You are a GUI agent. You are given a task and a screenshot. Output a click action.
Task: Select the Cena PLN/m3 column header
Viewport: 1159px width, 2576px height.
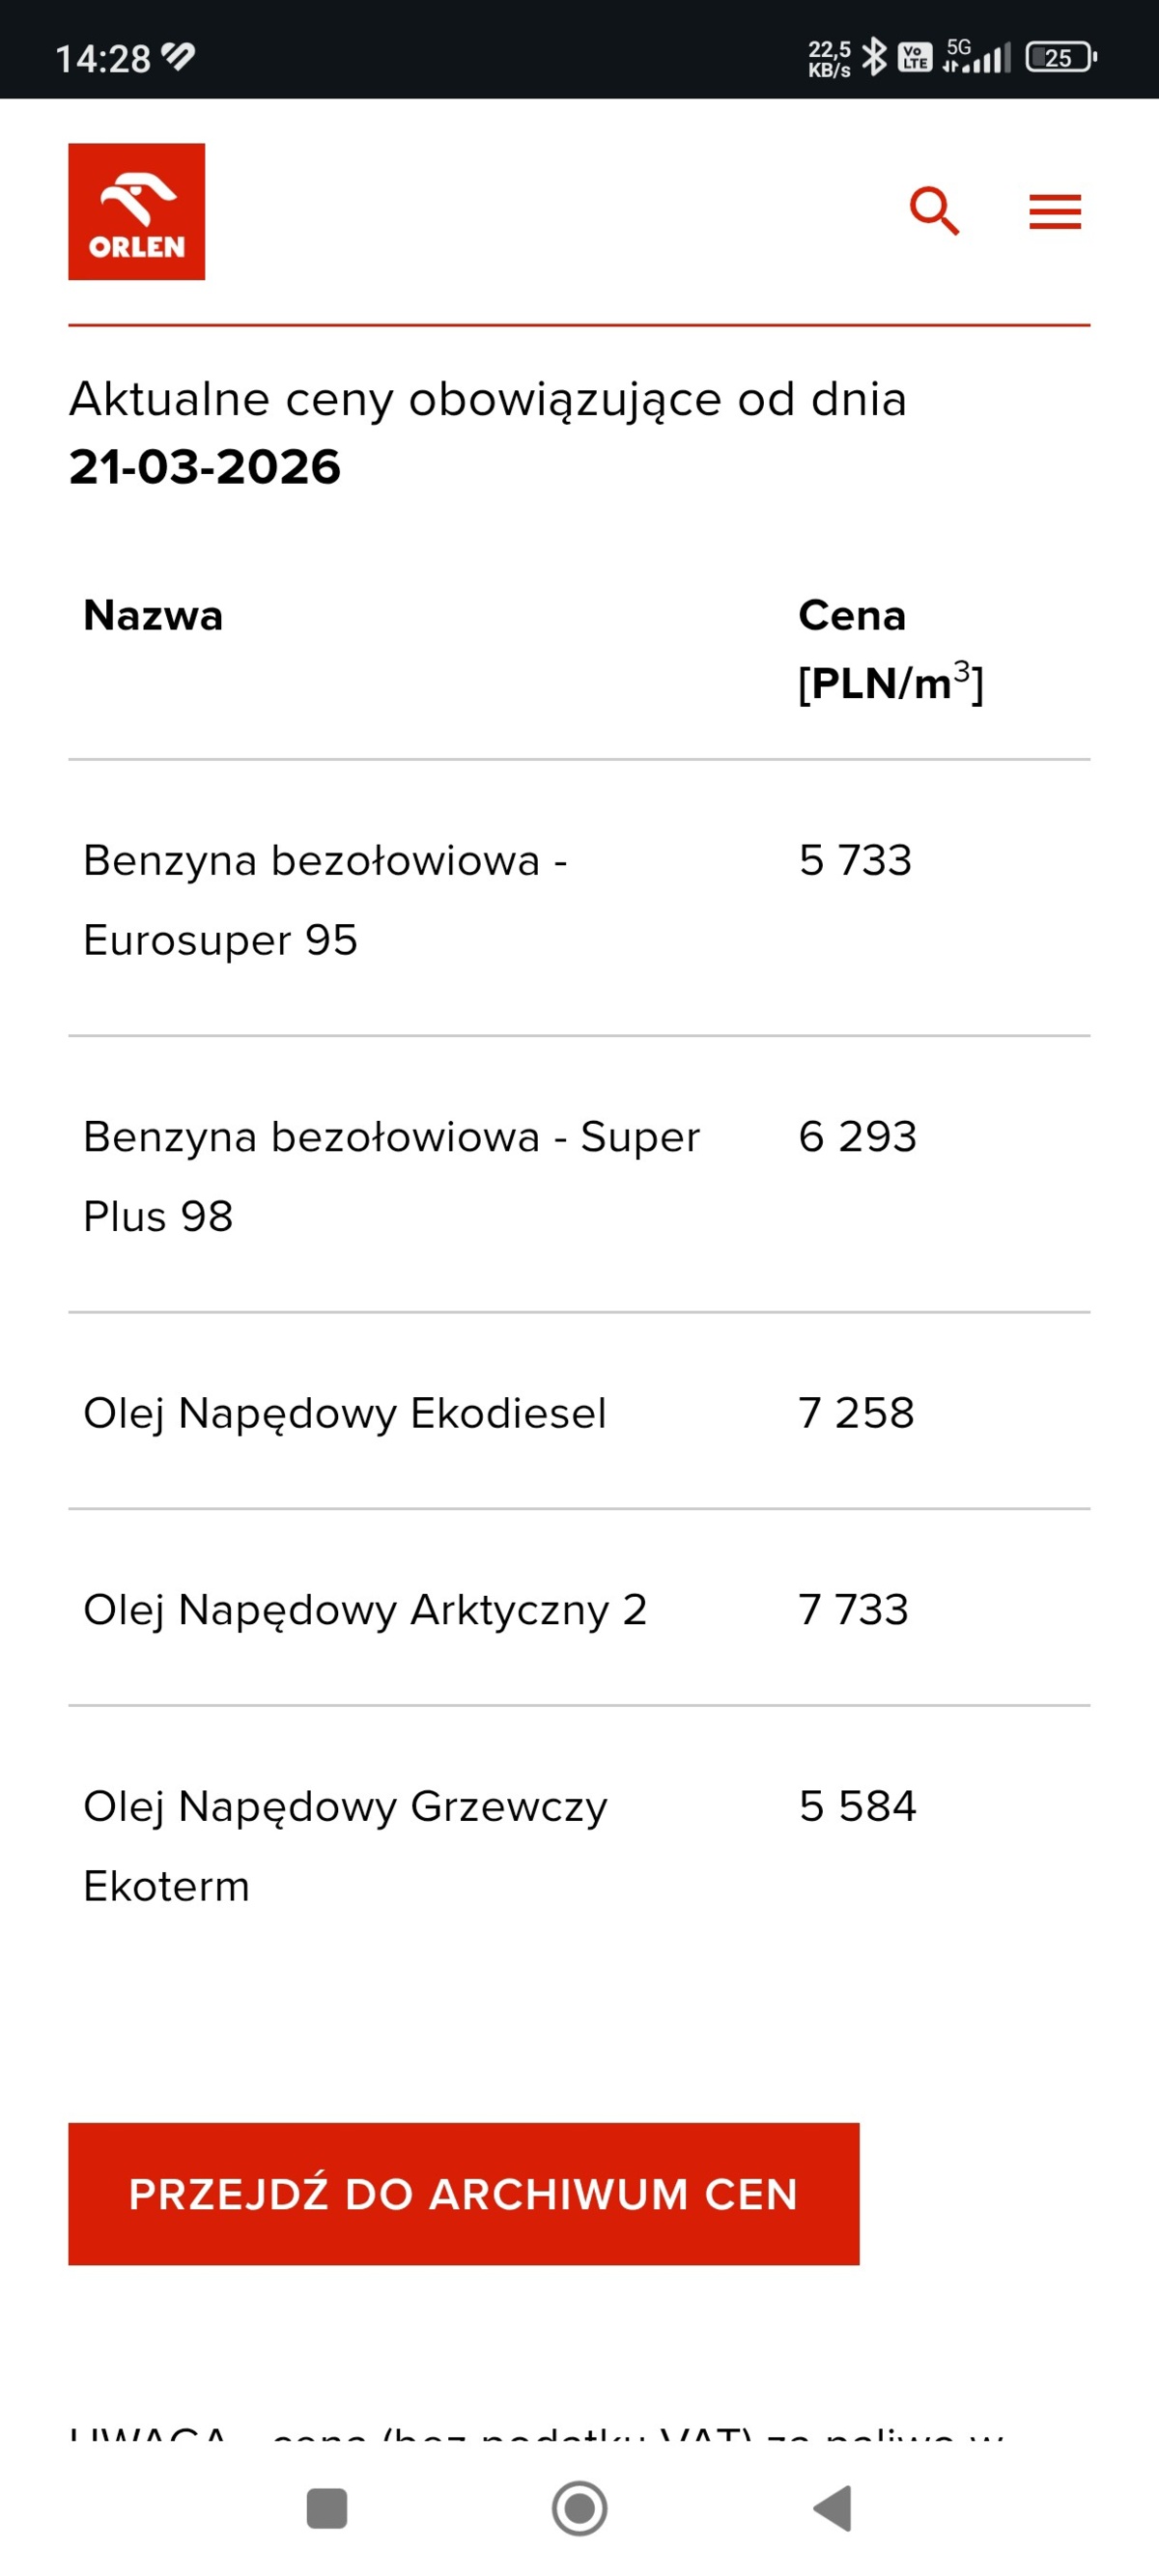888,650
